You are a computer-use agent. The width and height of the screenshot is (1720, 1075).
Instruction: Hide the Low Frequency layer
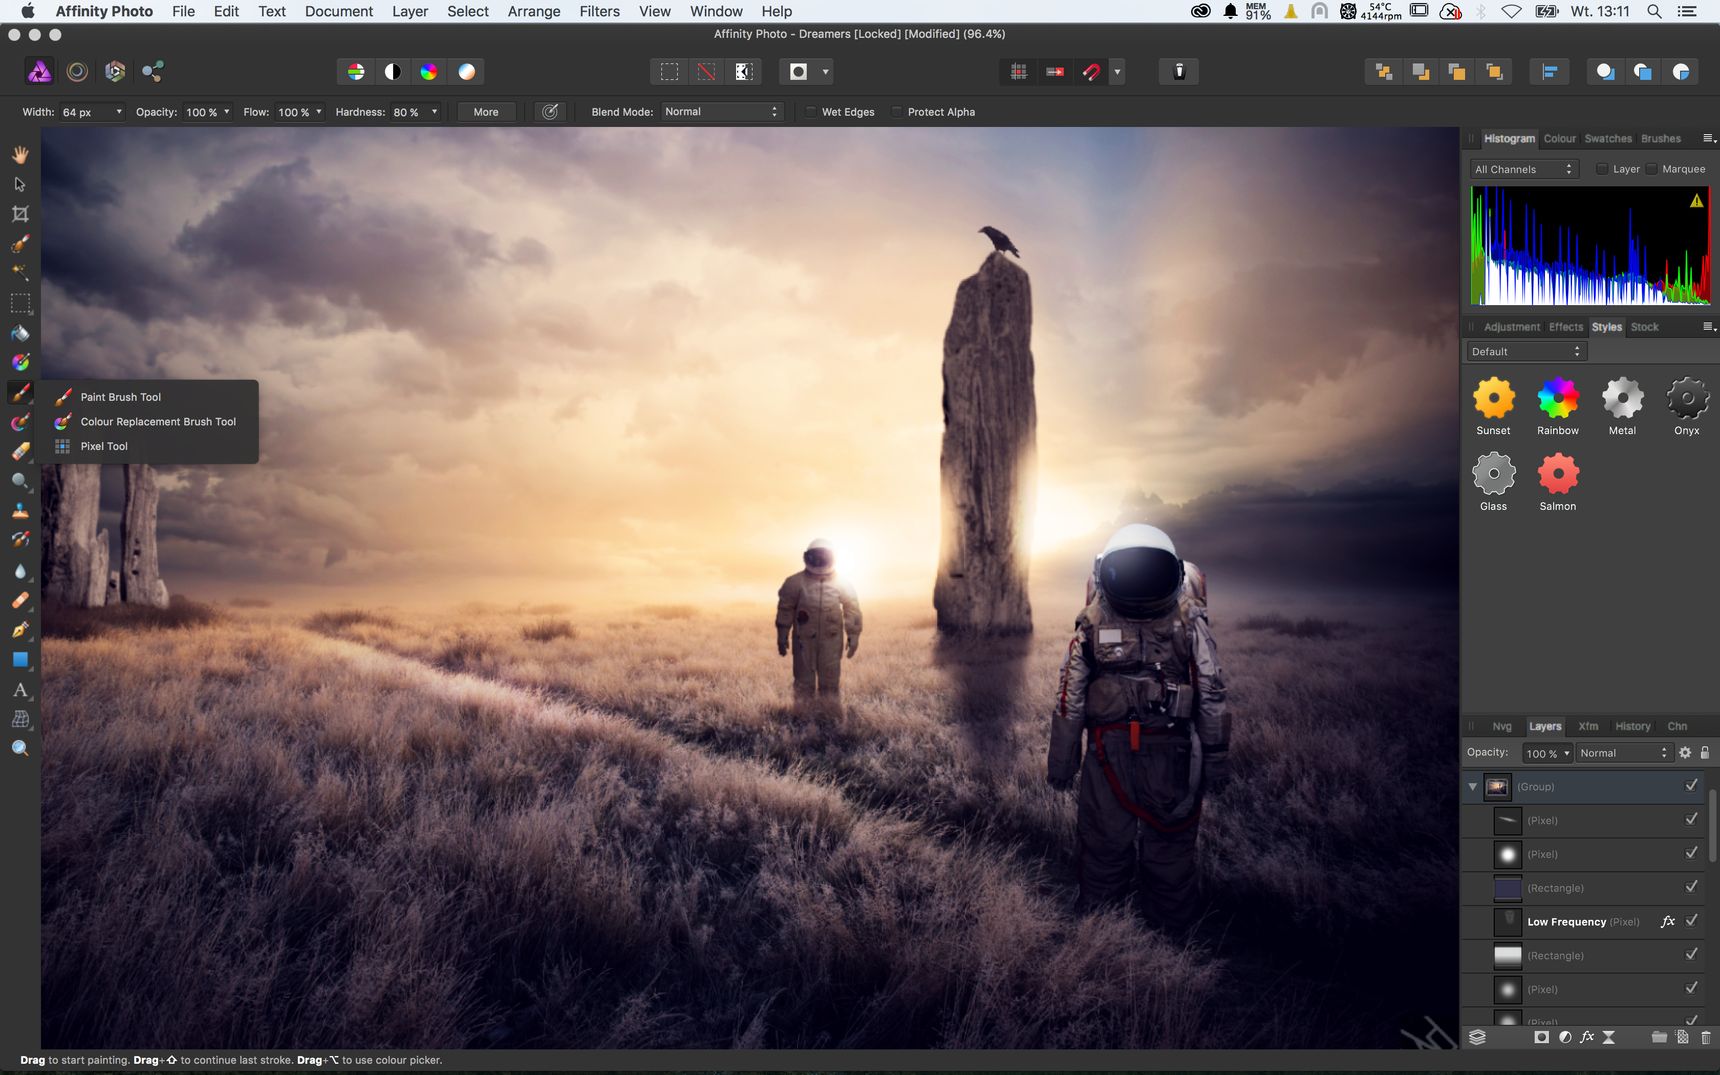(1691, 921)
